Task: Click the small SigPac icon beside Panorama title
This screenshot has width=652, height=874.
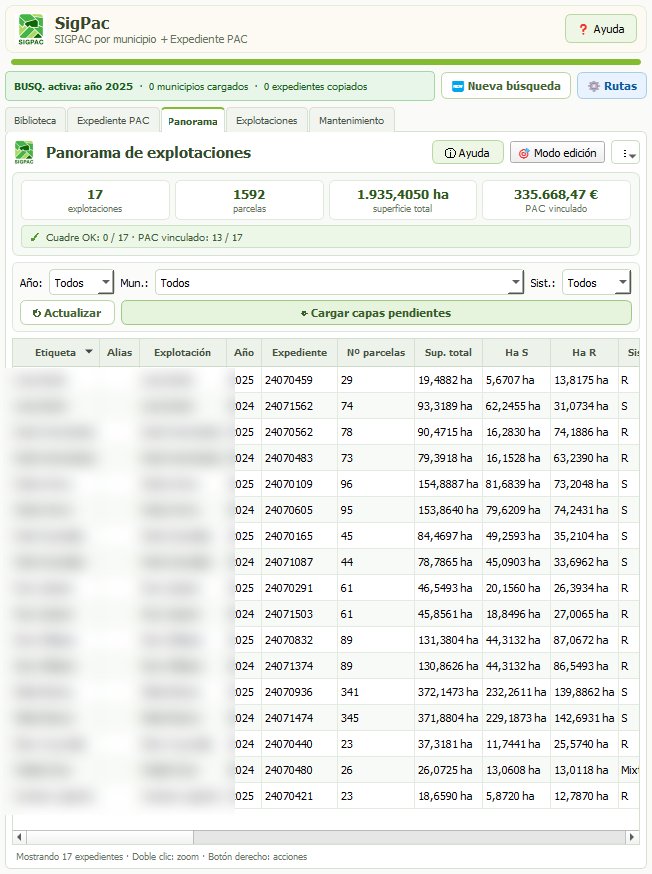Action: tap(24, 153)
